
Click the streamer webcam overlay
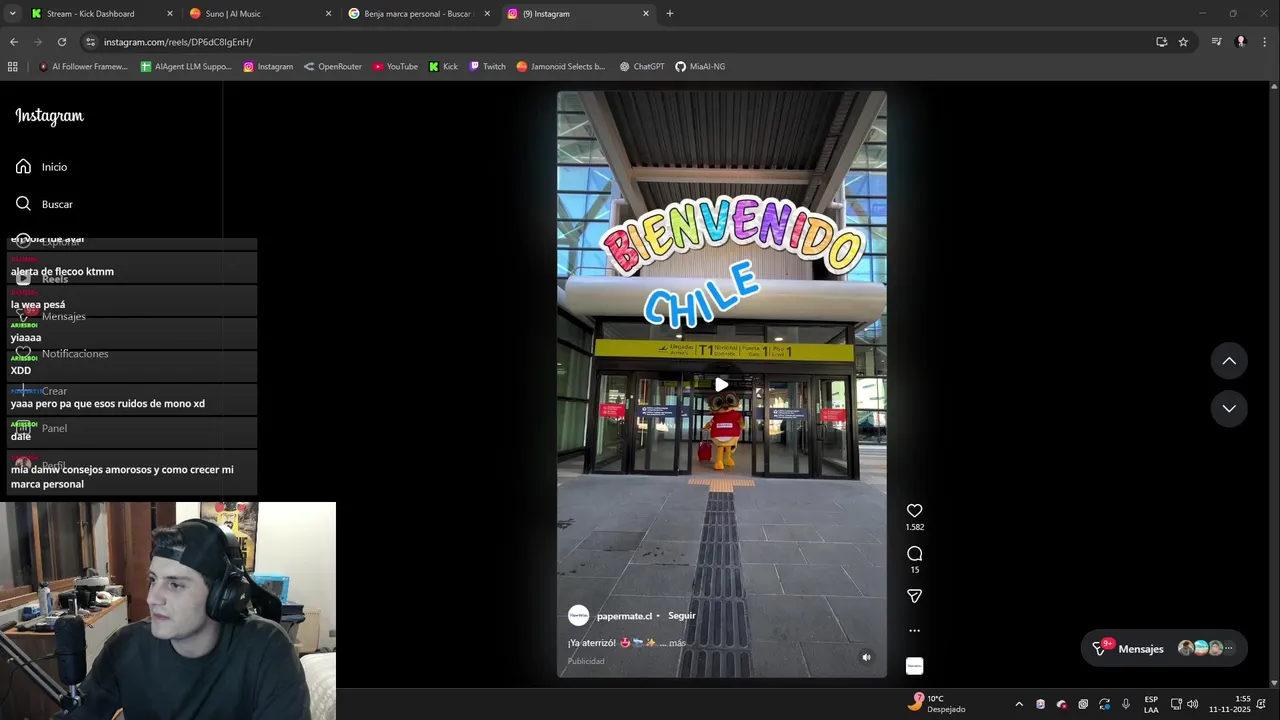[168, 611]
